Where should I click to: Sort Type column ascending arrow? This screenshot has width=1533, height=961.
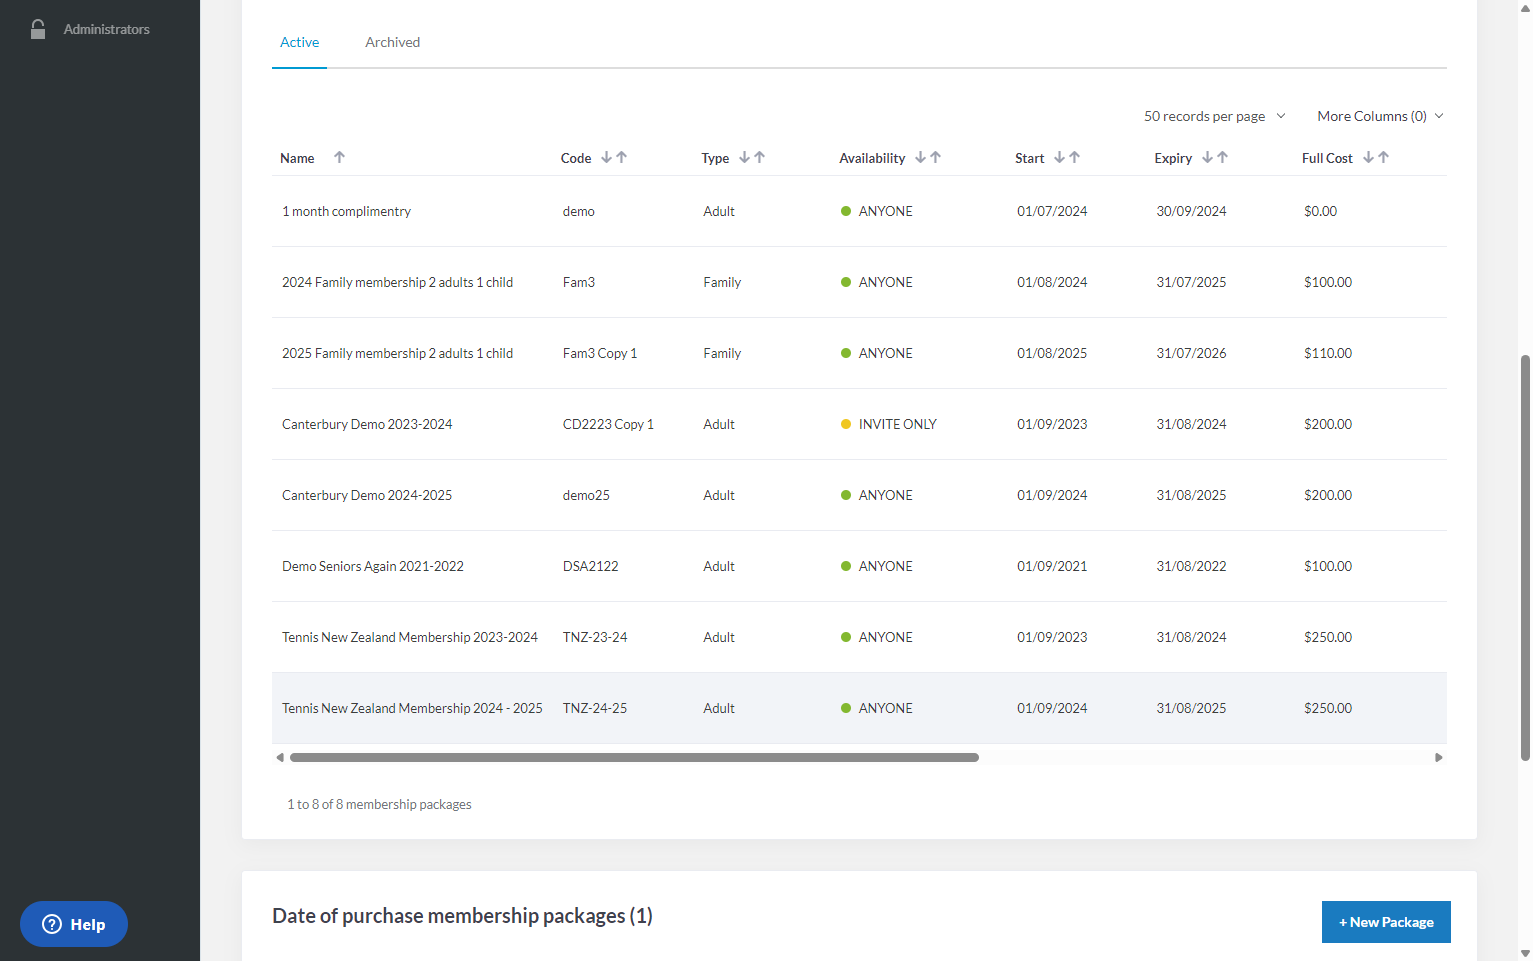coord(760,157)
